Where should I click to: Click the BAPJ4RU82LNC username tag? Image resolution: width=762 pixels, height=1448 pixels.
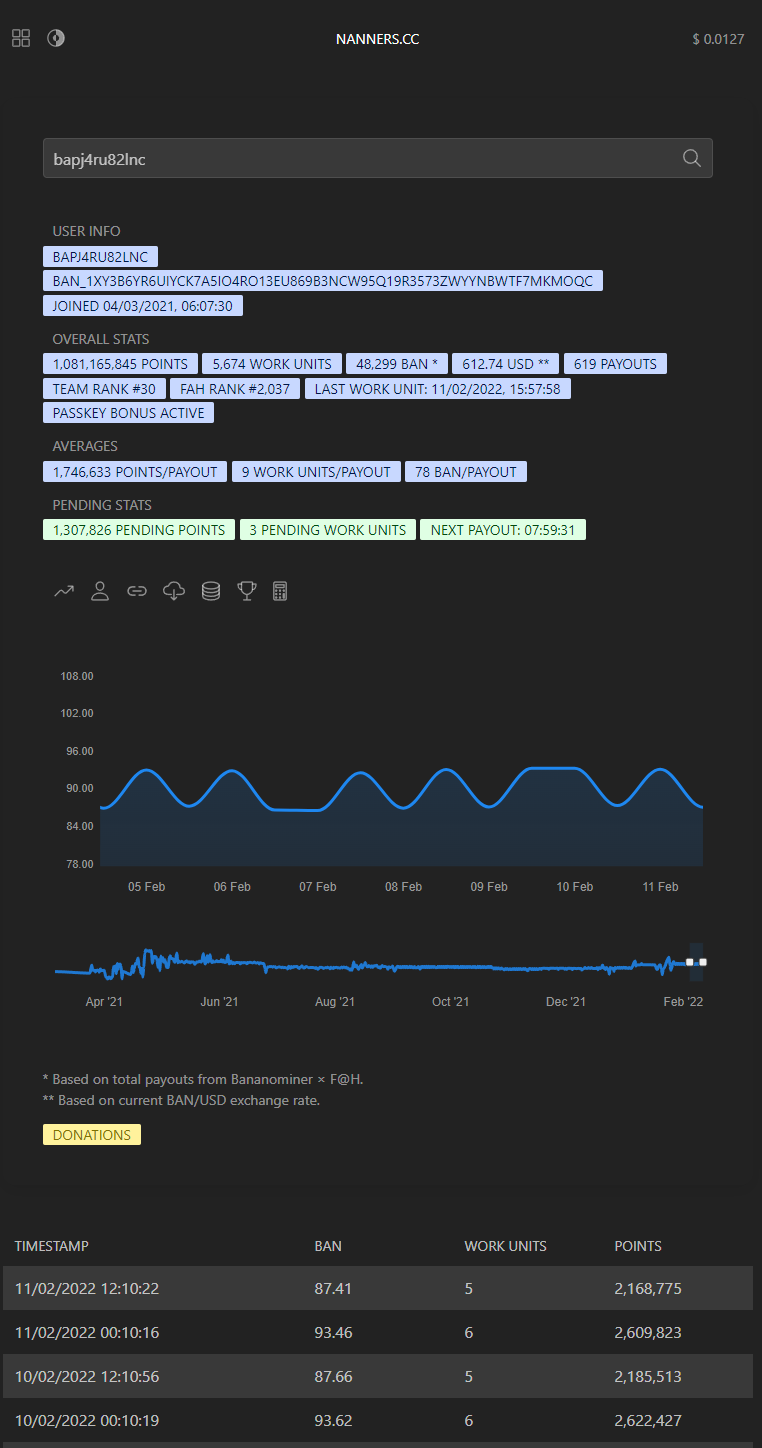point(100,257)
